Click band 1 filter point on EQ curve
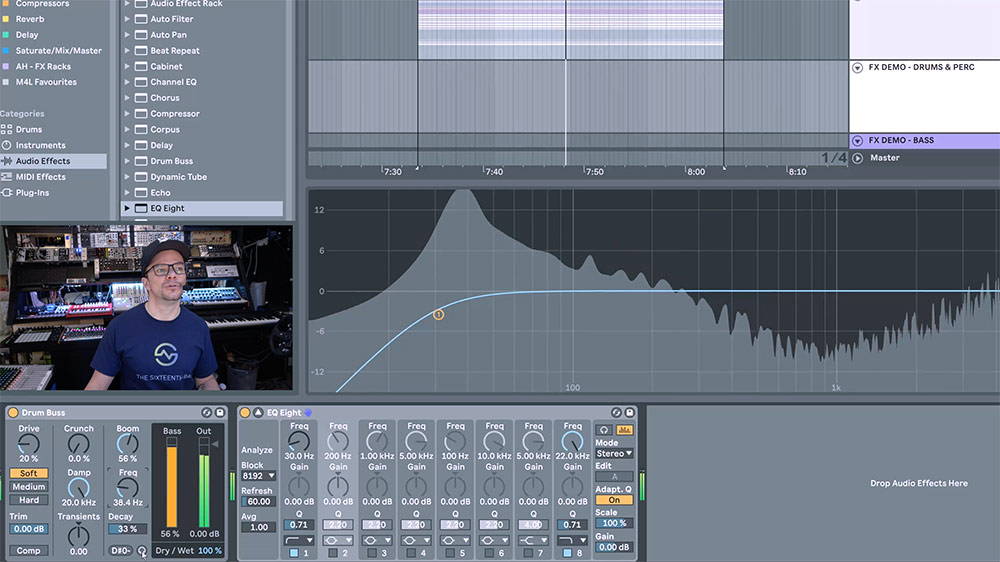Viewport: 1000px width, 562px height. click(439, 314)
